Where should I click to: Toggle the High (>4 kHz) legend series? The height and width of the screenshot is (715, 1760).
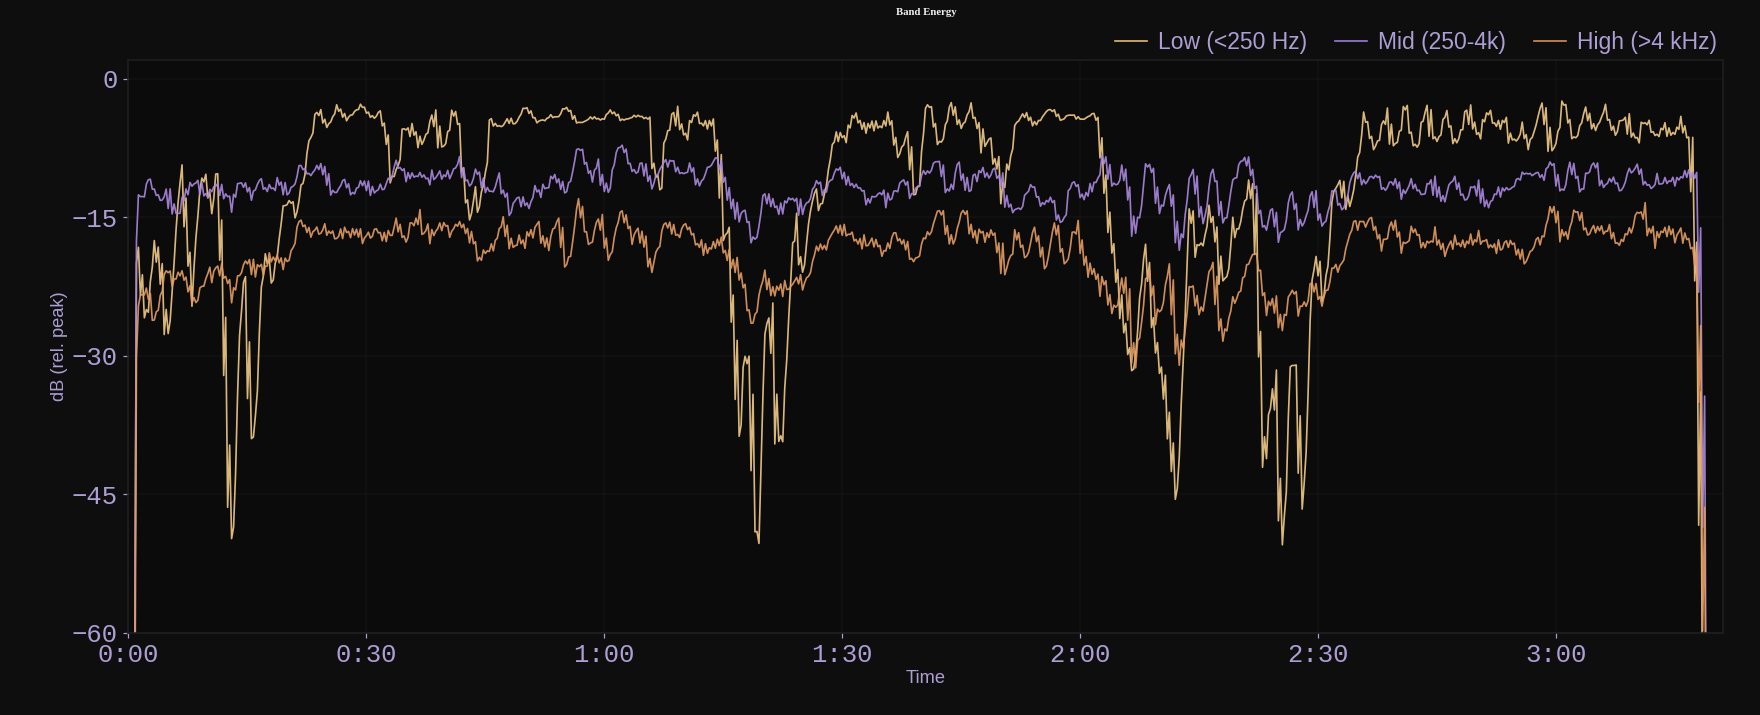1625,41
